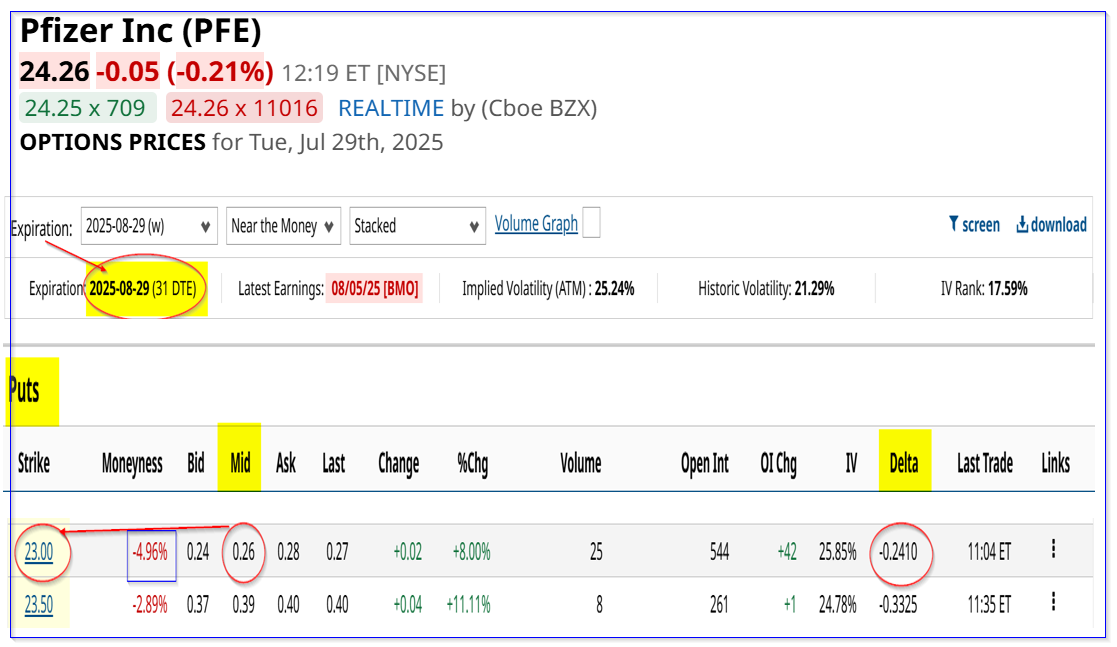
Task: Click the REALTIME label
Action: (391, 108)
